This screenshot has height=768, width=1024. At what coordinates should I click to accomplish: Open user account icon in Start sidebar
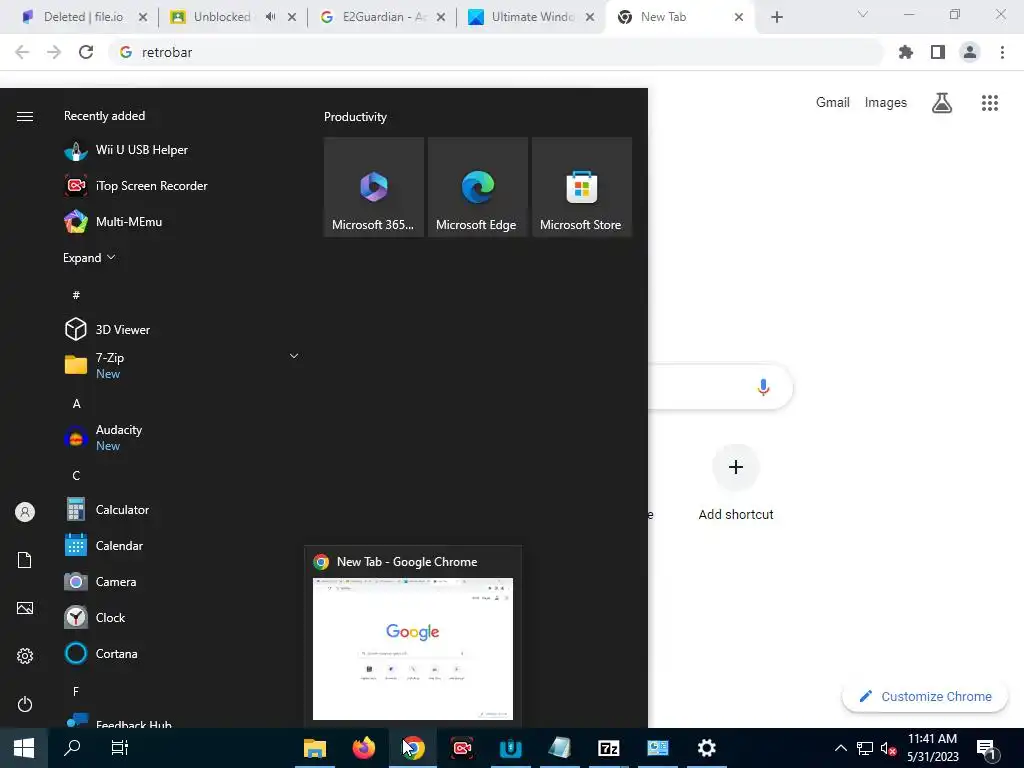[x=25, y=512]
